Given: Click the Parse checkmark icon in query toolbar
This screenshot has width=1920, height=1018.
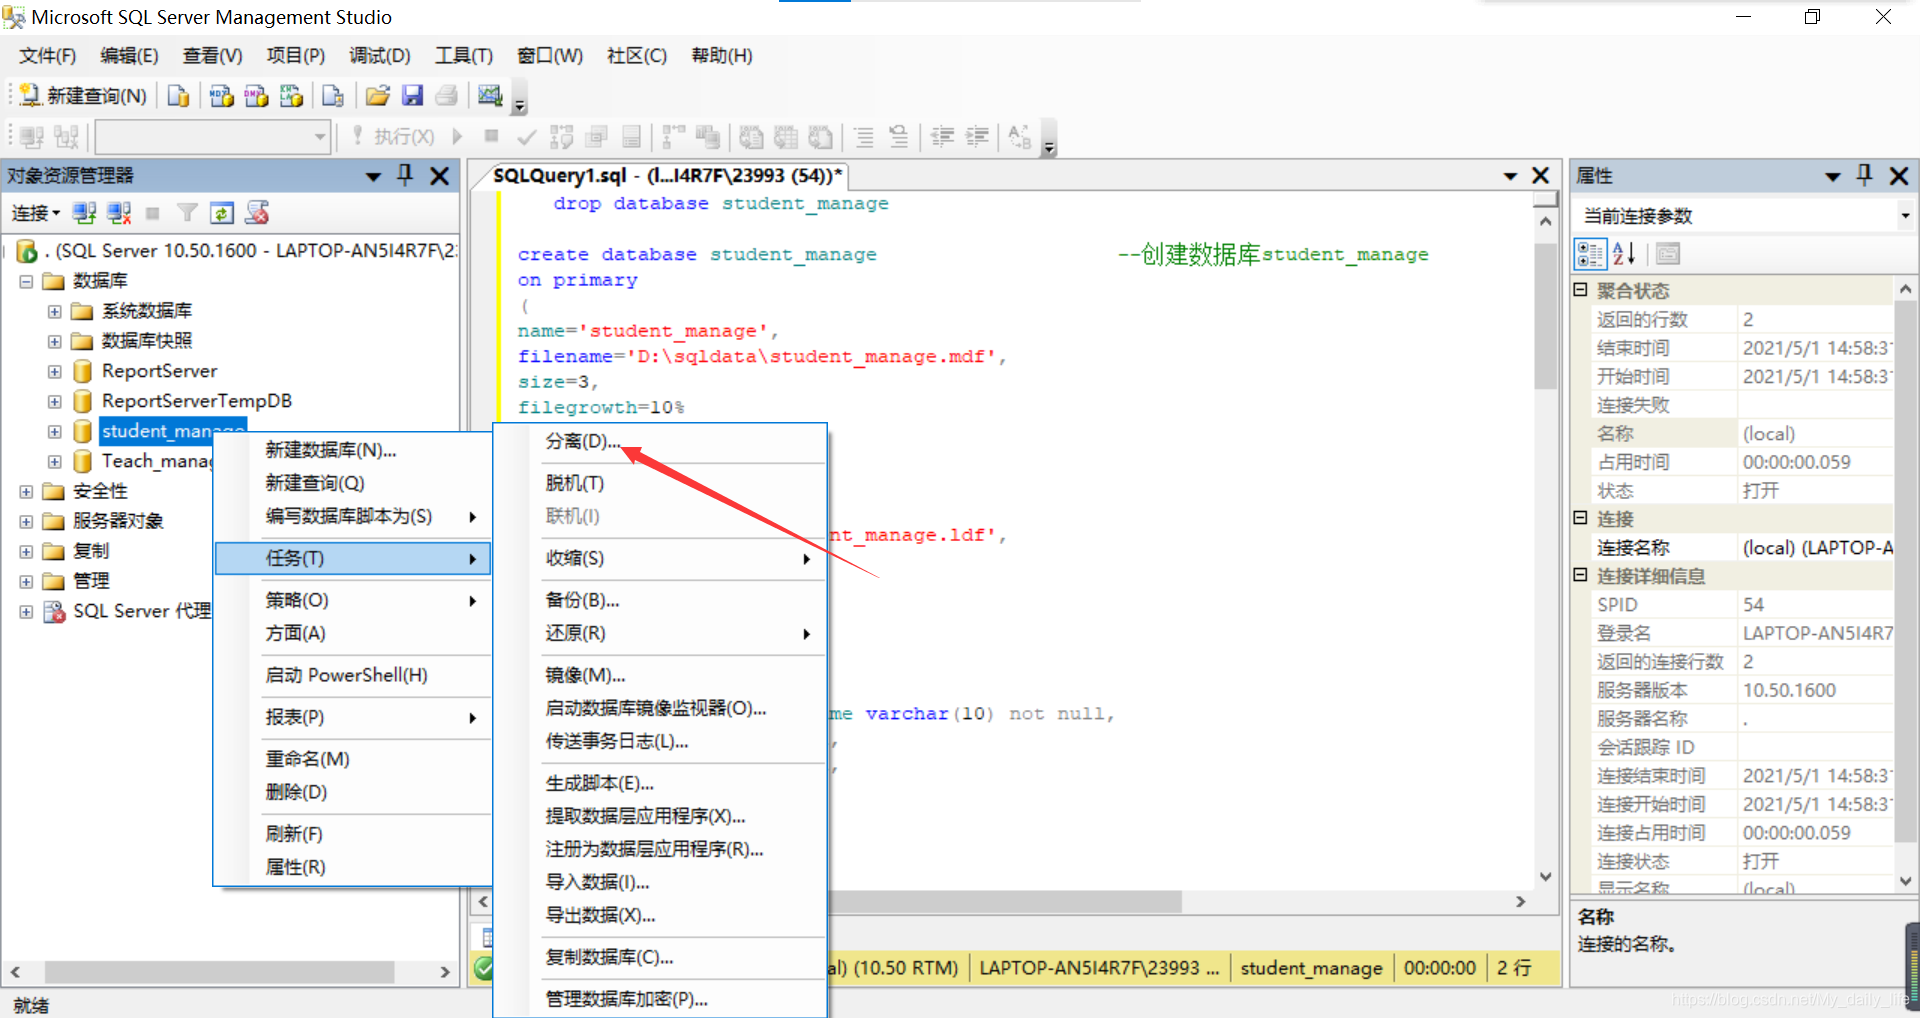Looking at the screenshot, I should (x=527, y=137).
